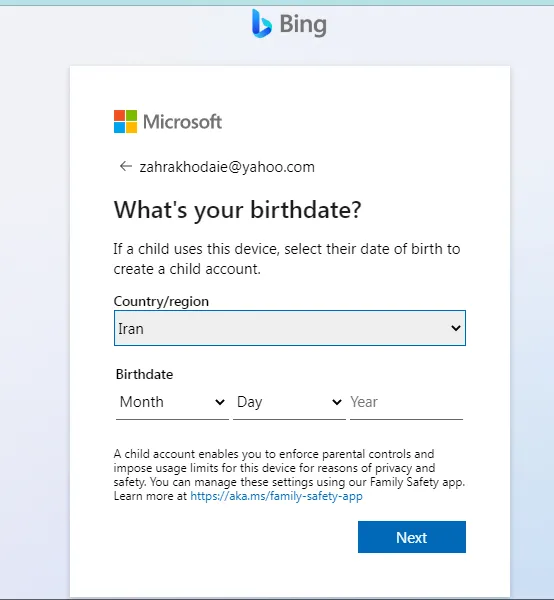Click the Bing logo icon
Screen dimensions: 554x600
point(262,24)
